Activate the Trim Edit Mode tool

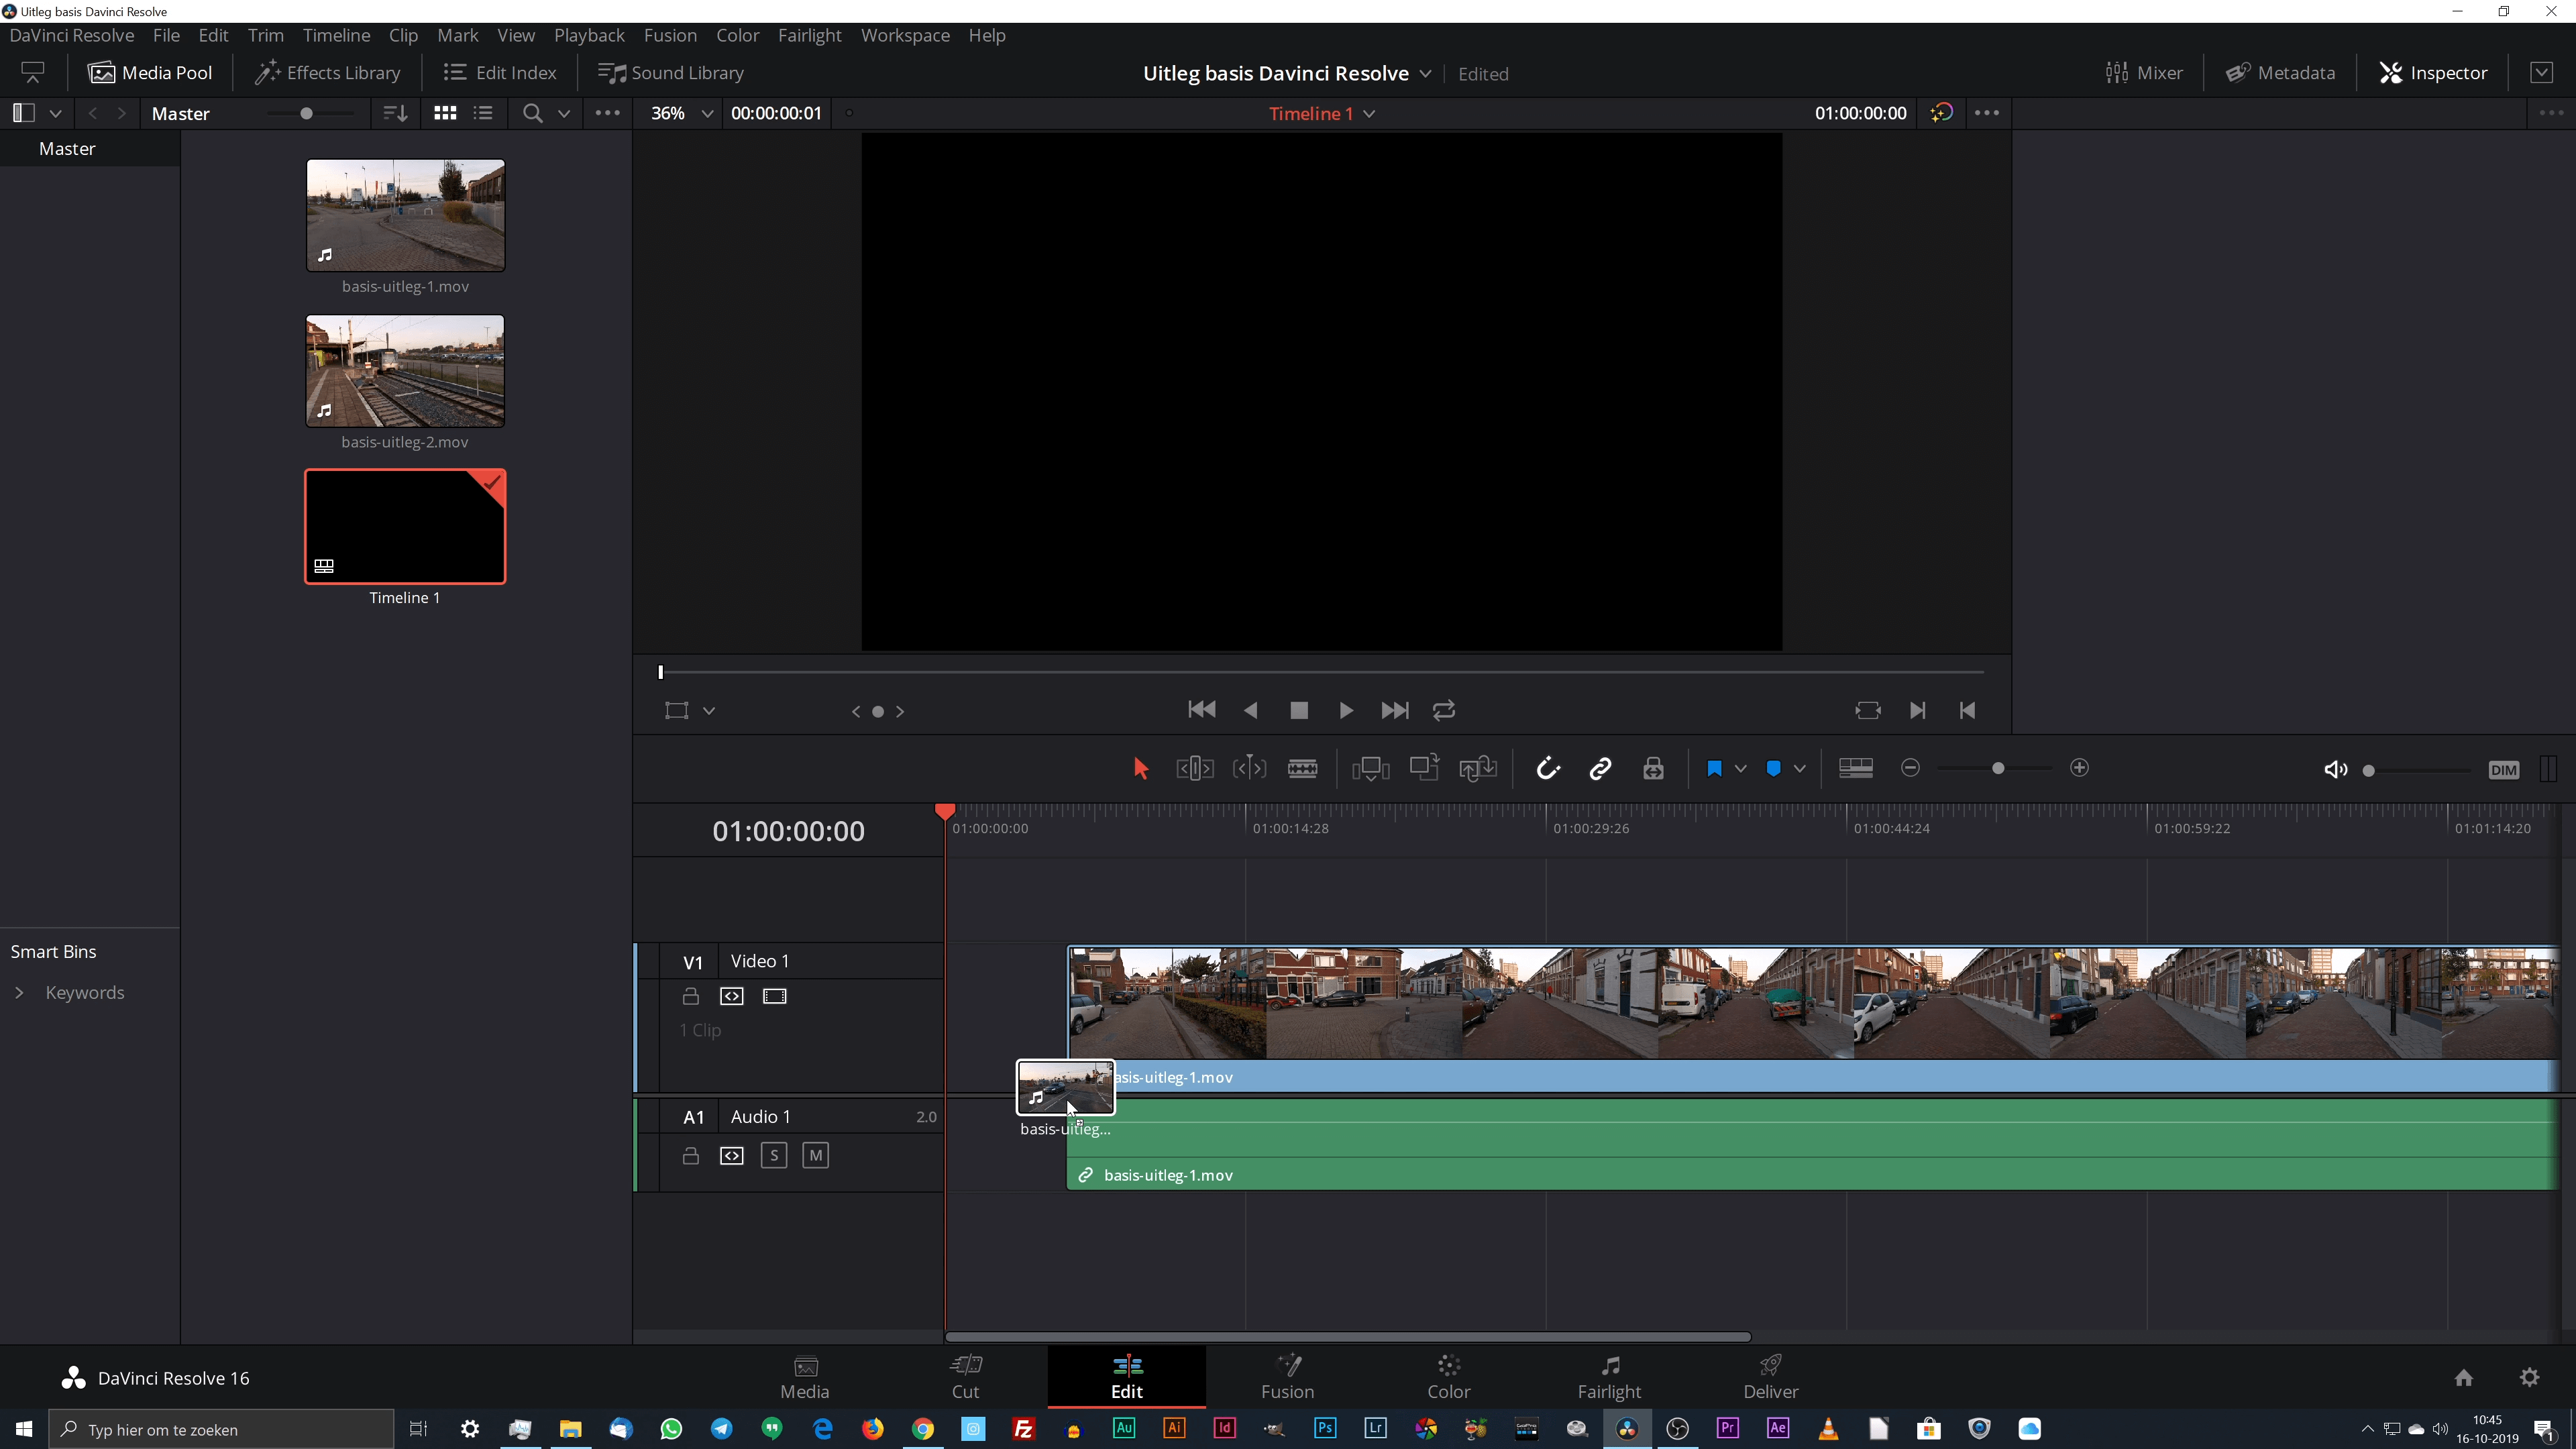[1195, 768]
